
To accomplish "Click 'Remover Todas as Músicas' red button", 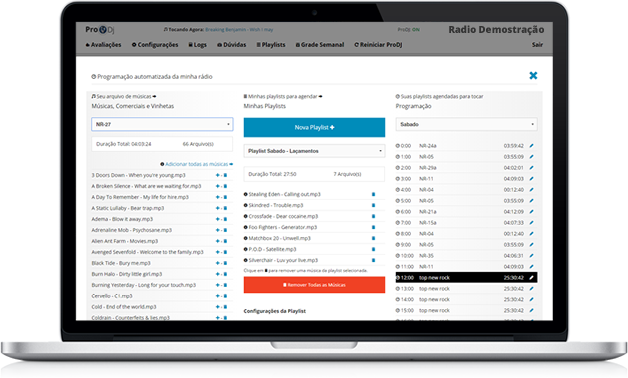I will (x=314, y=285).
